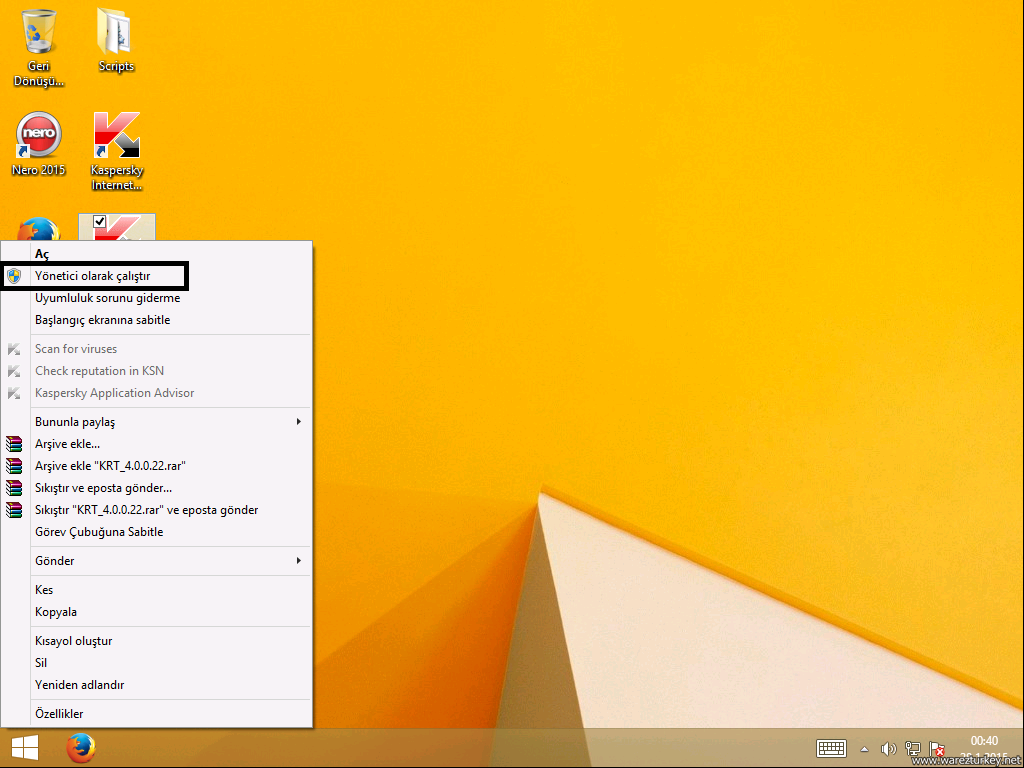The width and height of the screenshot is (1024, 768).
Task: Open Kaspersky Internet Security desktop shortcut
Action: (117, 136)
